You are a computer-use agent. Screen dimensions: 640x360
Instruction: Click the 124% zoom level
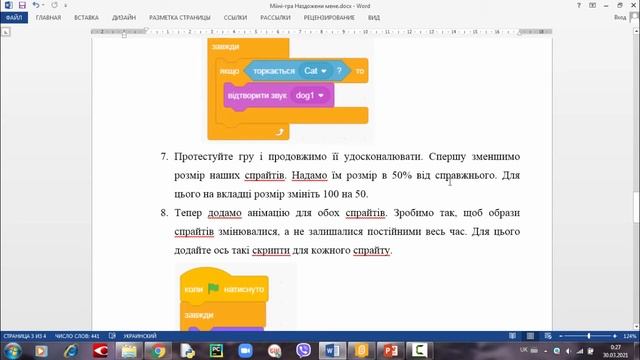(x=630, y=336)
